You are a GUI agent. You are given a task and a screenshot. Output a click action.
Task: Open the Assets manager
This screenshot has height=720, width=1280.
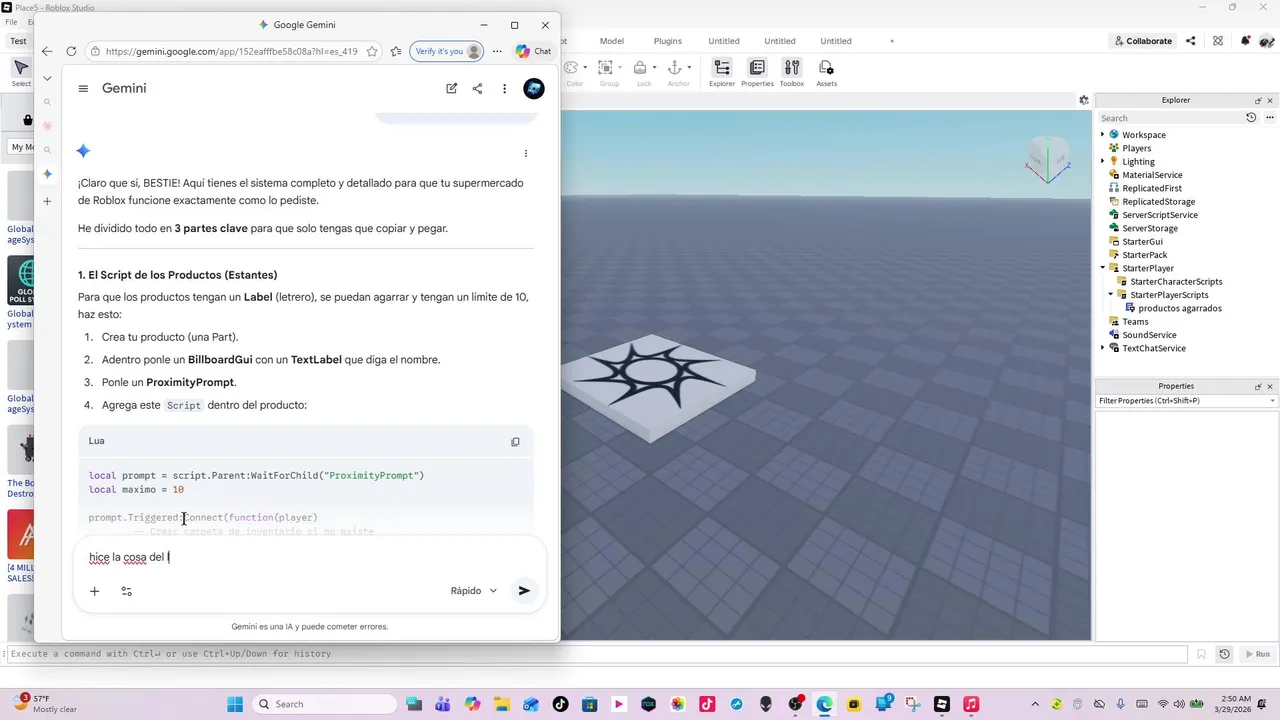pos(826,73)
